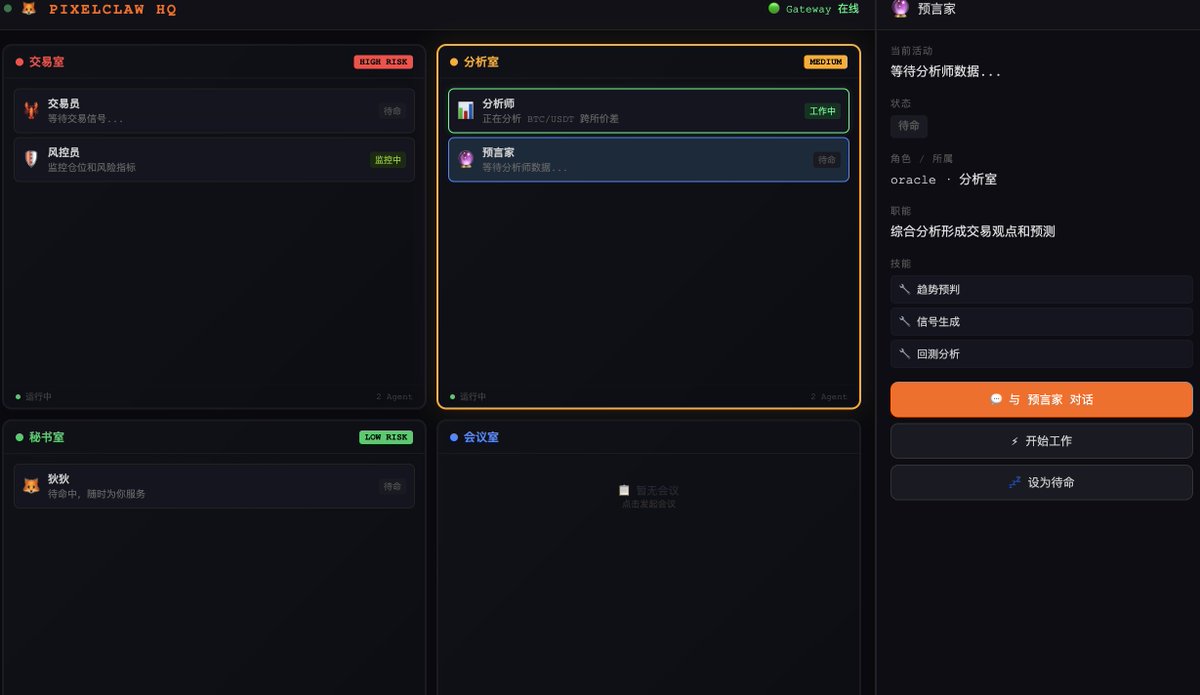
Task: Click the fox icon for 狄狄
Action: pyautogui.click(x=31, y=486)
